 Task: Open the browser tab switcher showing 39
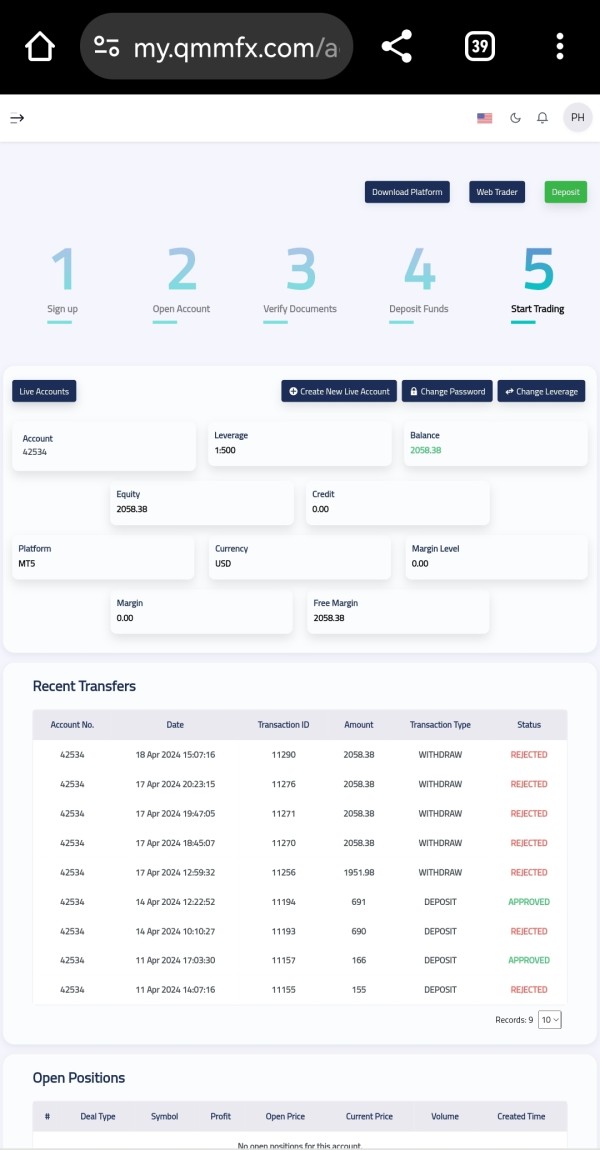coord(480,47)
